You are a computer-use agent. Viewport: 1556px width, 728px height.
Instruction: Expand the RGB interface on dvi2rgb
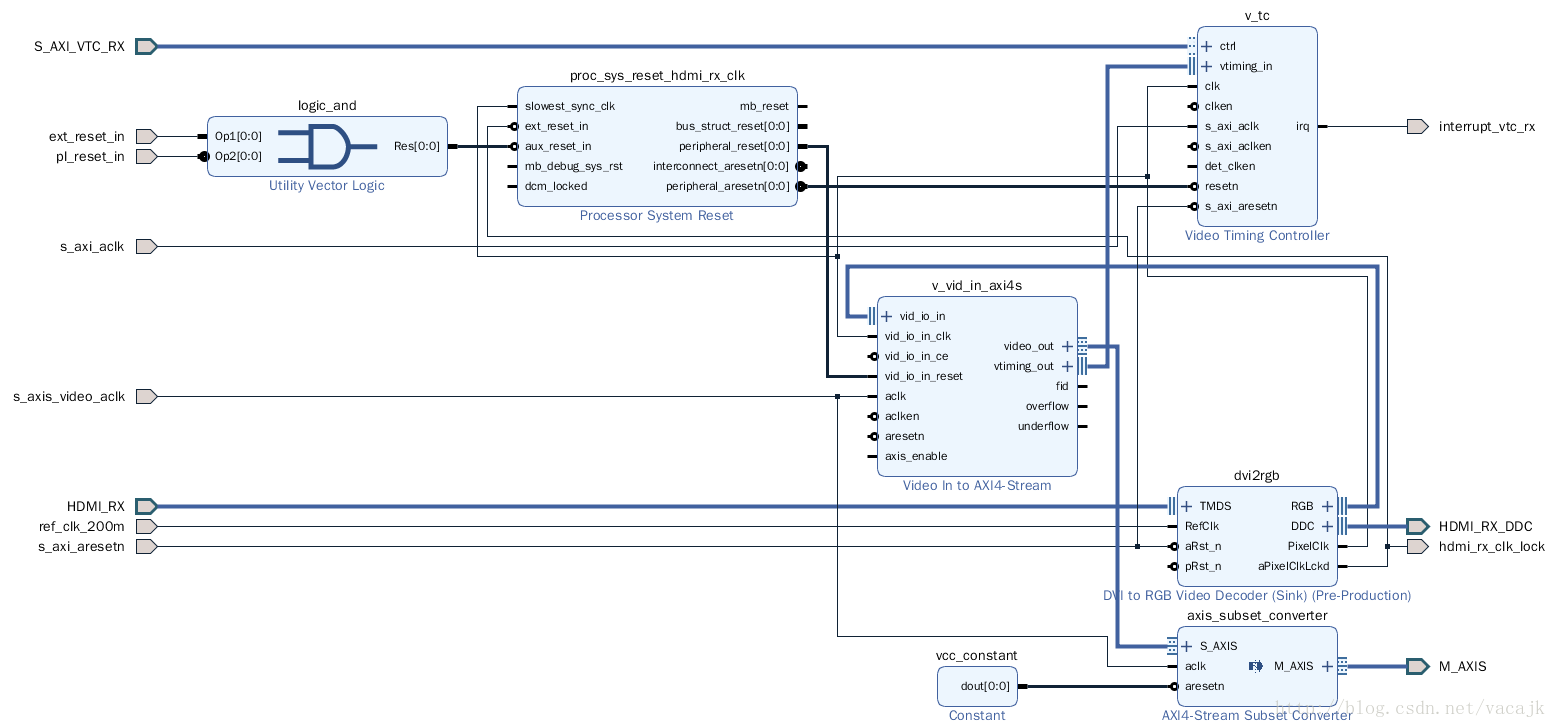pyautogui.click(x=1327, y=506)
